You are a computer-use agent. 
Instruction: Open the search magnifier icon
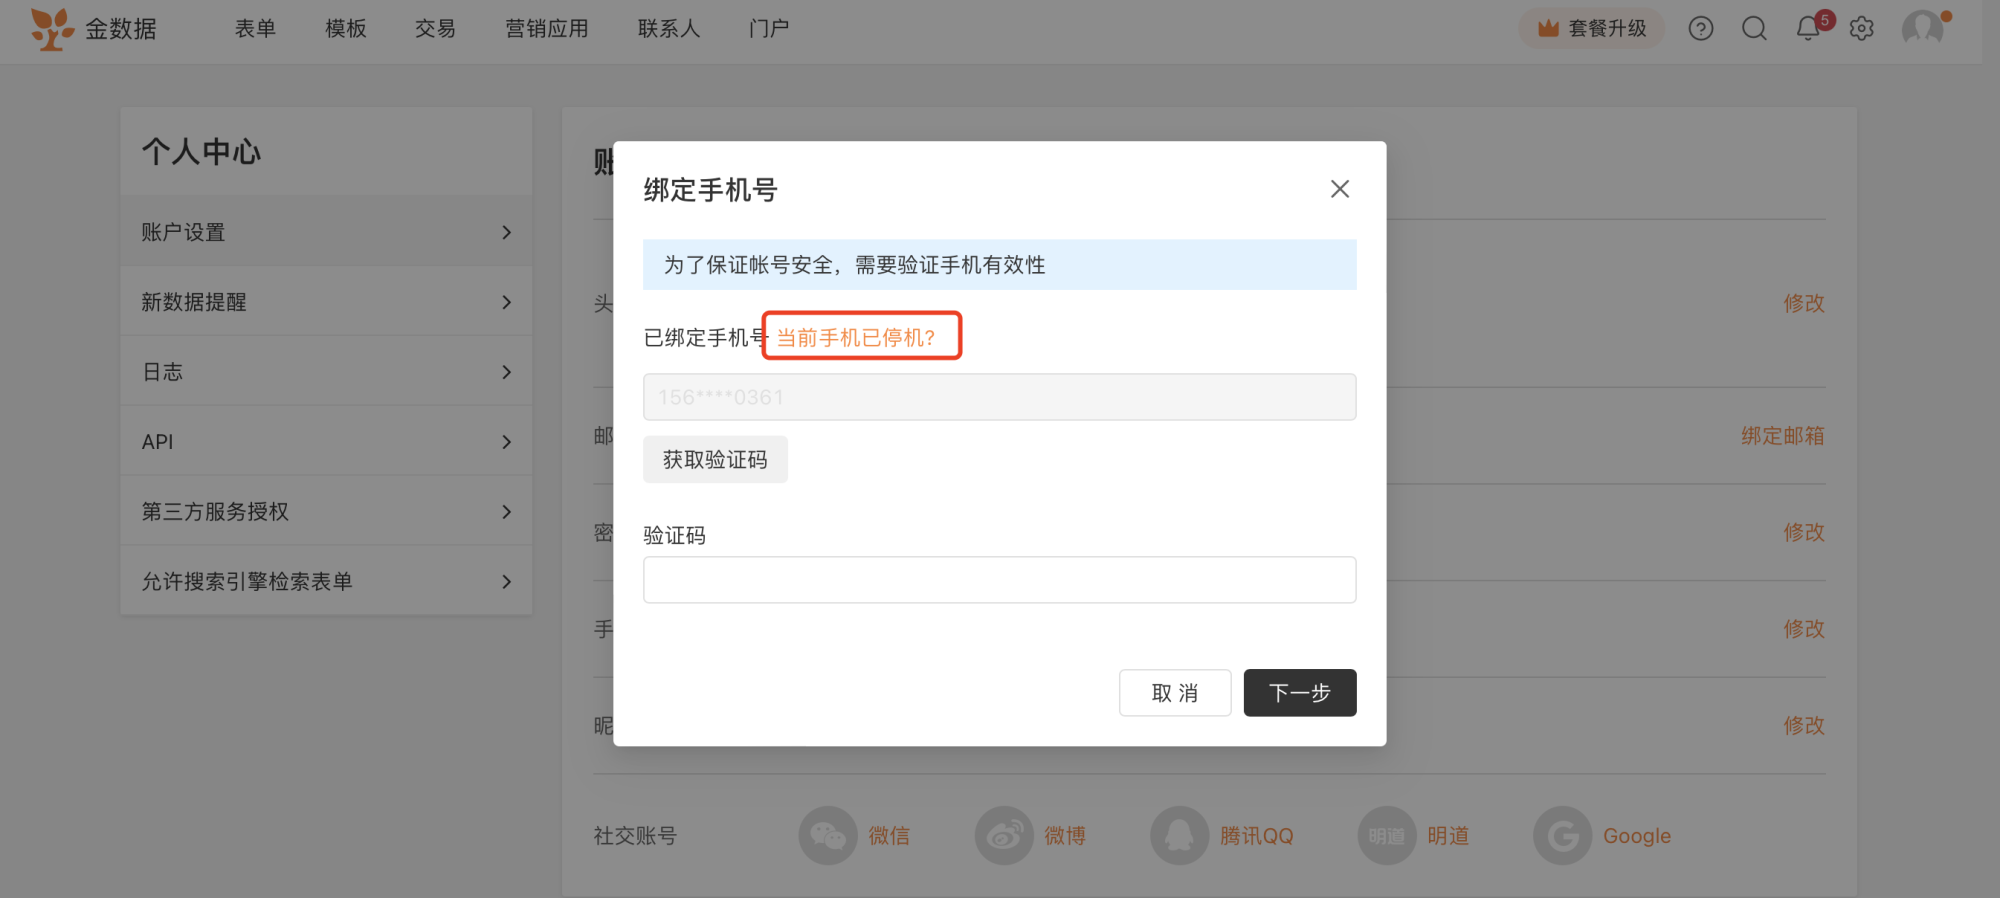(x=1754, y=28)
